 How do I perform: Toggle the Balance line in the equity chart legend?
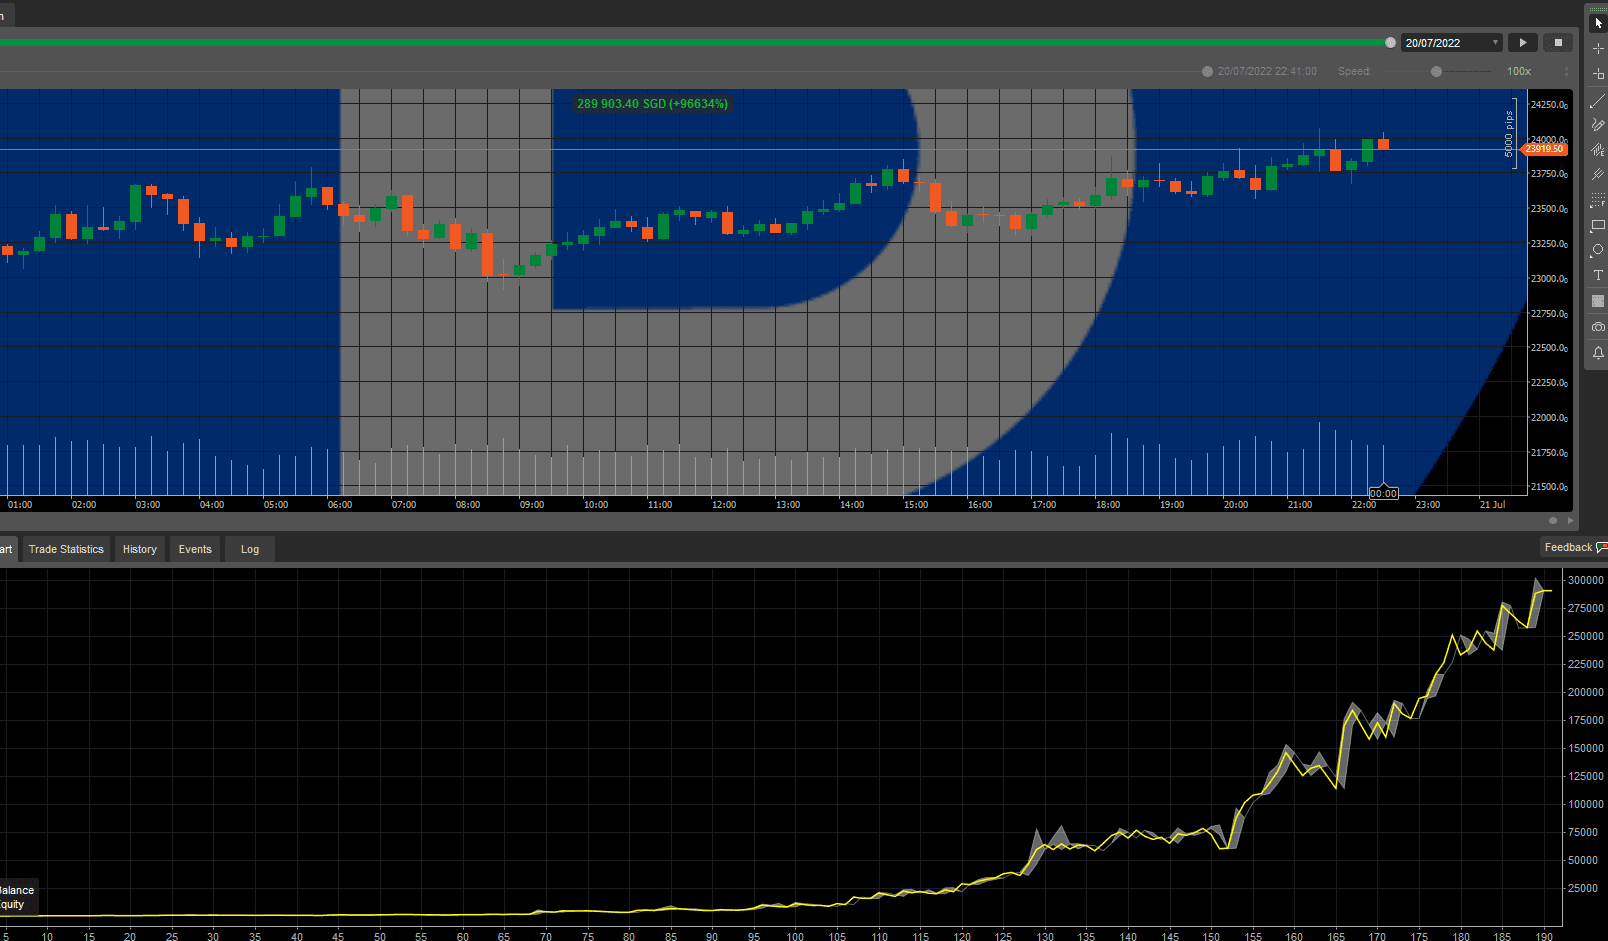[18, 889]
